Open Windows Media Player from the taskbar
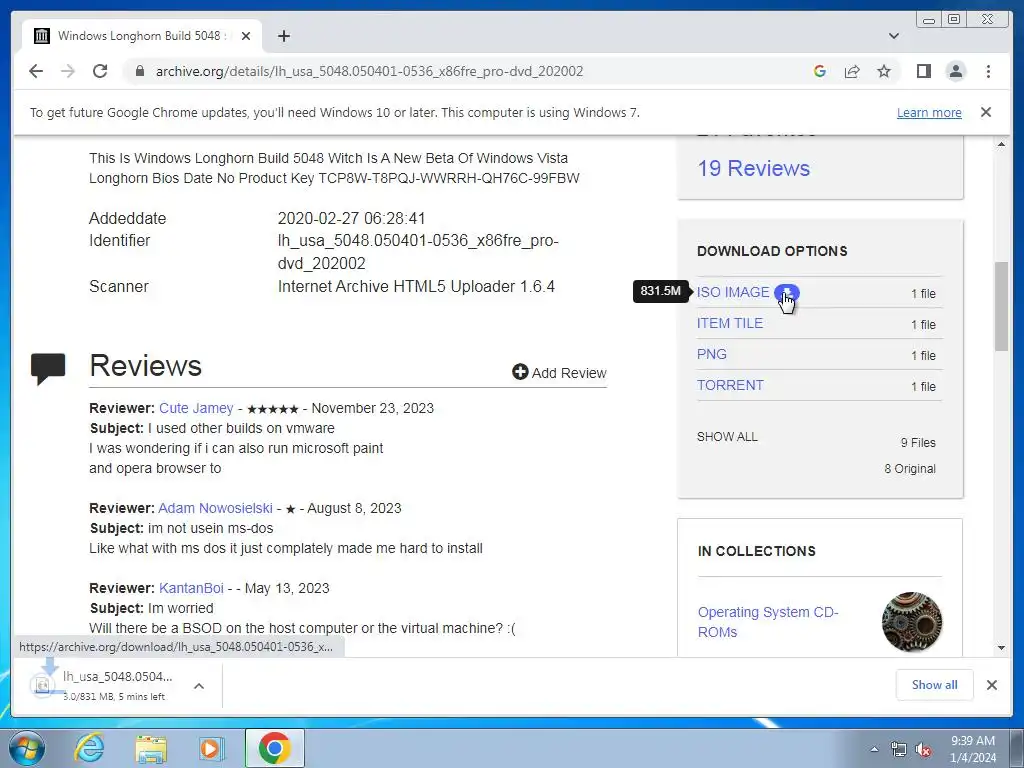Image resolution: width=1024 pixels, height=768 pixels. click(211, 748)
